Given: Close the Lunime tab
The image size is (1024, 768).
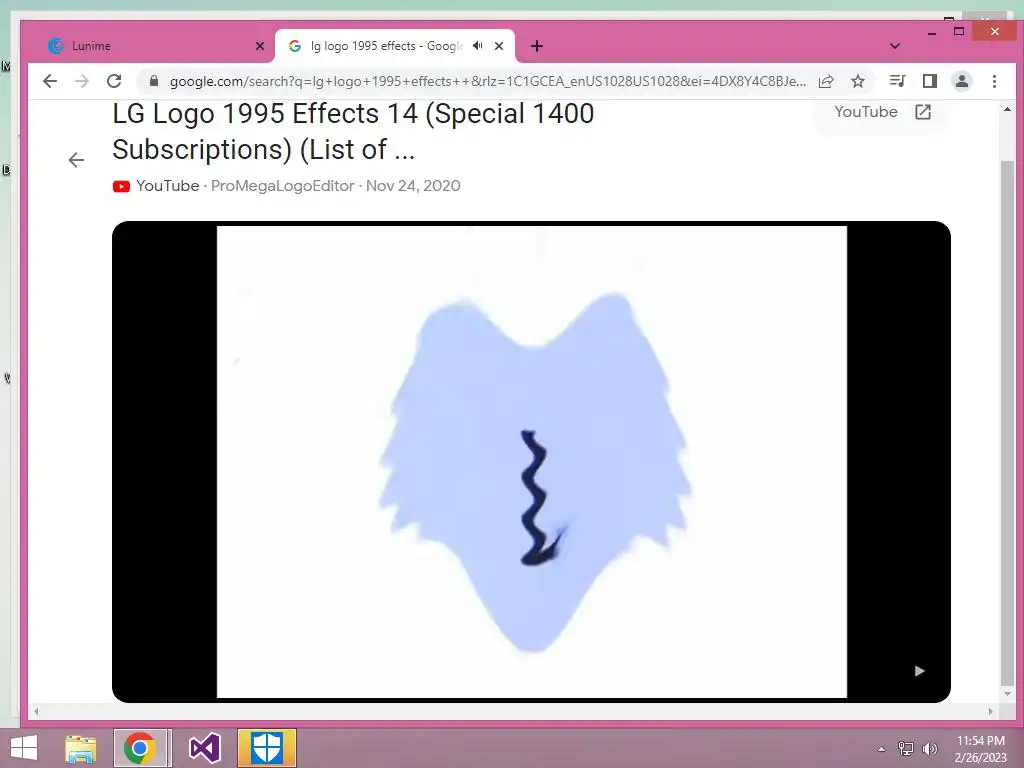Looking at the screenshot, I should [260, 46].
